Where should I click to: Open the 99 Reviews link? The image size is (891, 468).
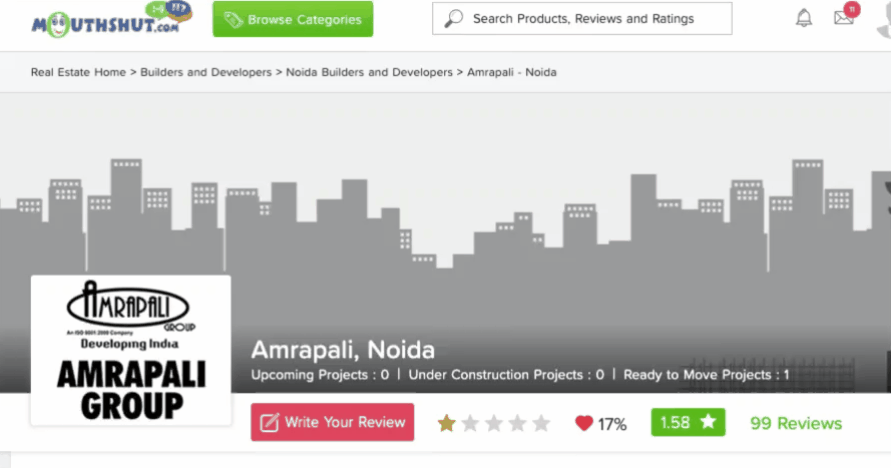(796, 423)
